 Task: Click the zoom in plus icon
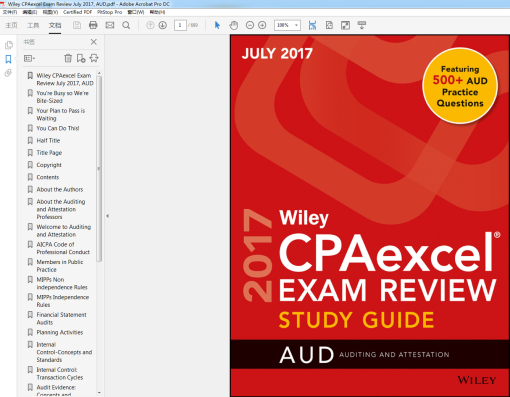coord(262,25)
